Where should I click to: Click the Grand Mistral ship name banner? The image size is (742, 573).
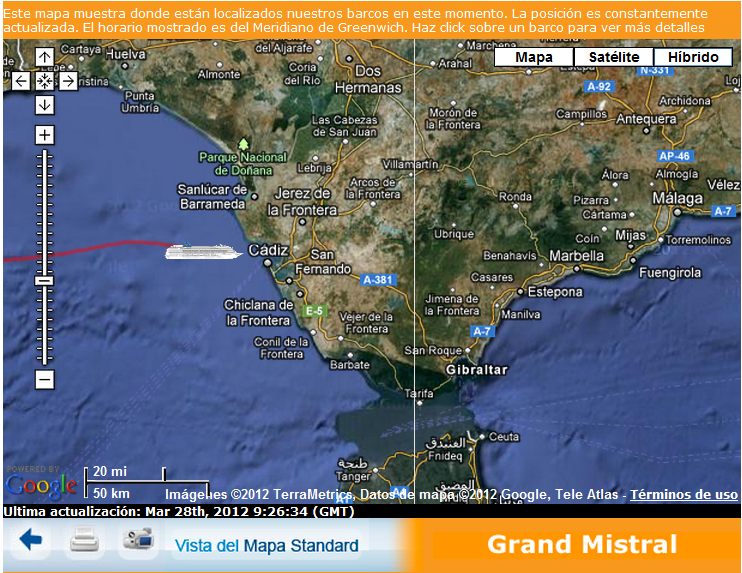point(582,545)
